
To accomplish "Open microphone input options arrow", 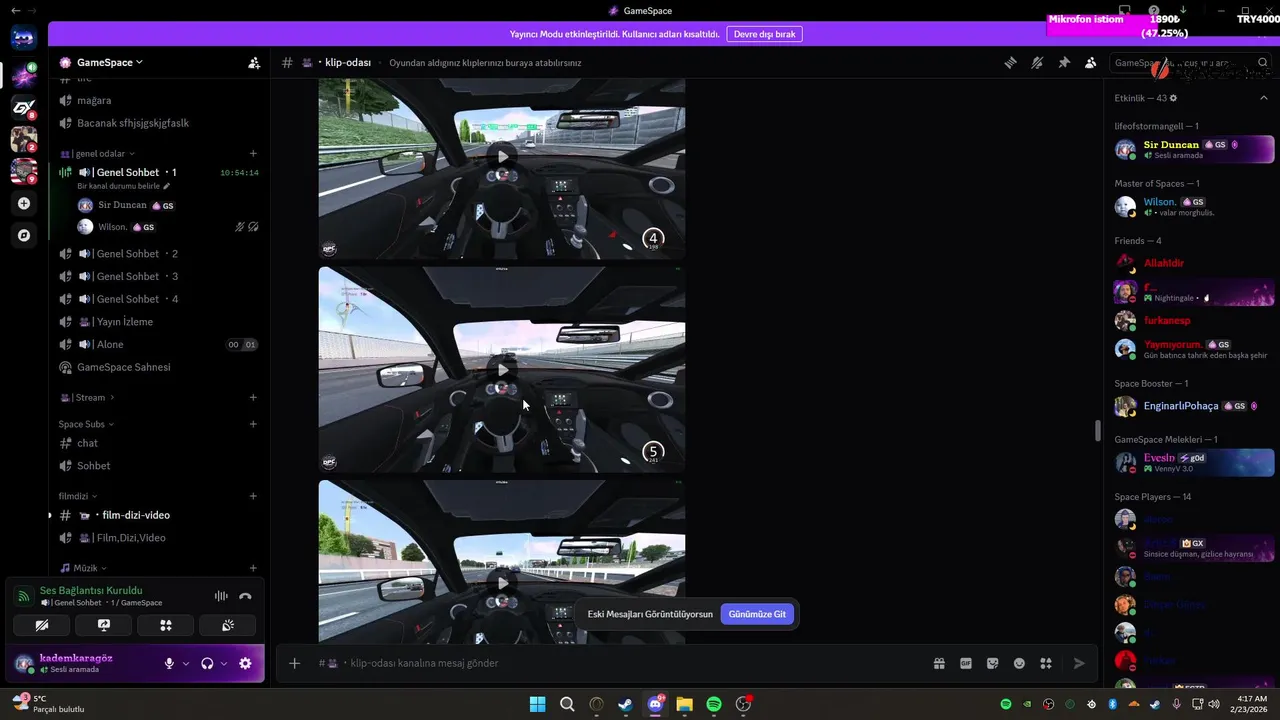I will 185,663.
